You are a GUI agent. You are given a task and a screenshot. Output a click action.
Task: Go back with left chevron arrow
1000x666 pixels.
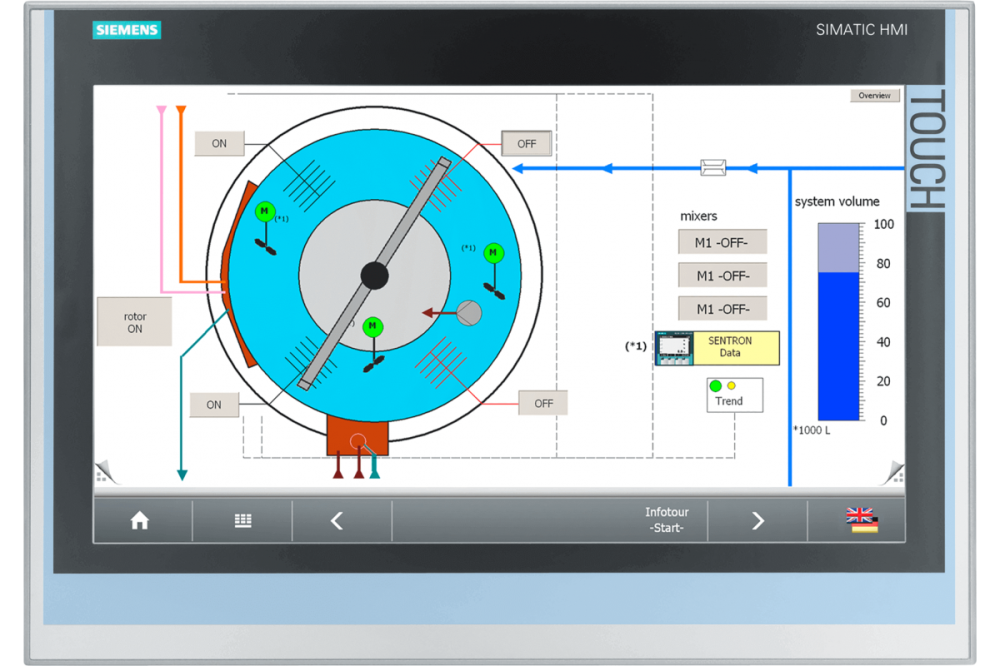coord(337,521)
